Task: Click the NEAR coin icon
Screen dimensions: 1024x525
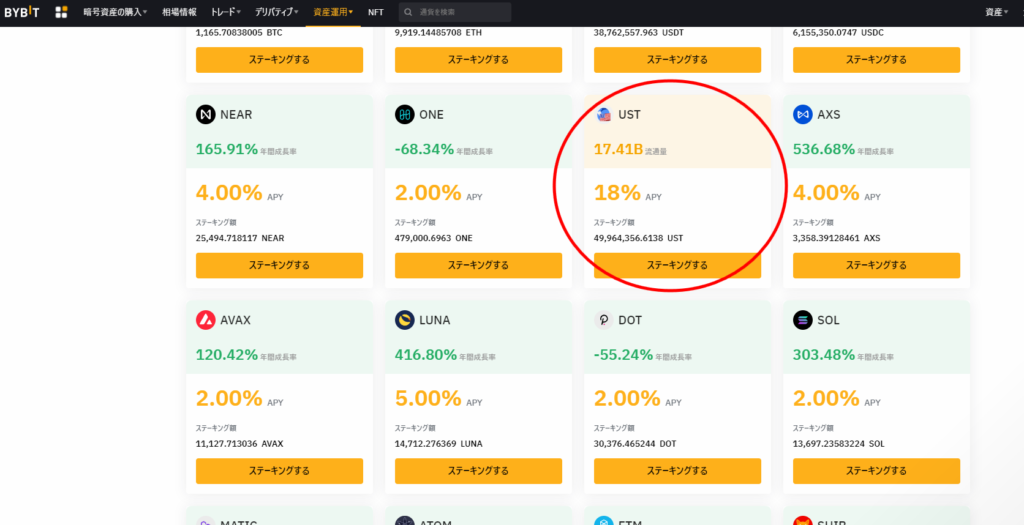Action: tap(205, 114)
